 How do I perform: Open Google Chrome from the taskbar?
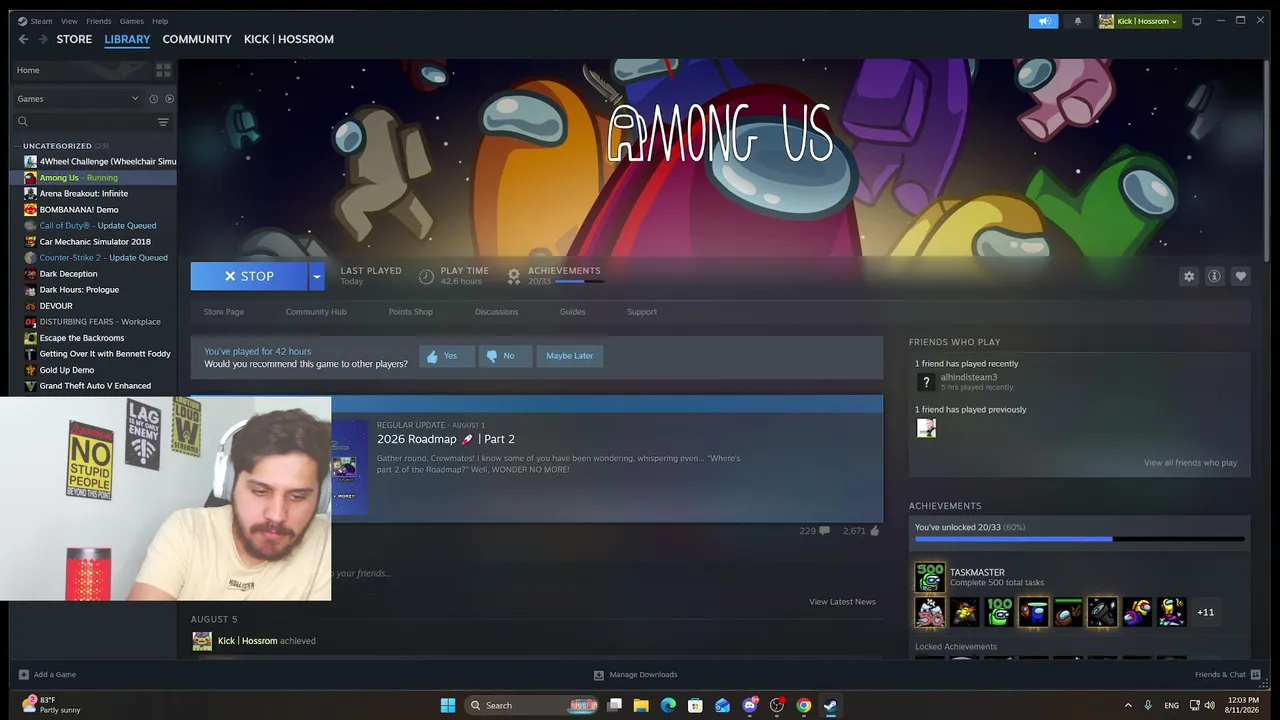(x=803, y=706)
